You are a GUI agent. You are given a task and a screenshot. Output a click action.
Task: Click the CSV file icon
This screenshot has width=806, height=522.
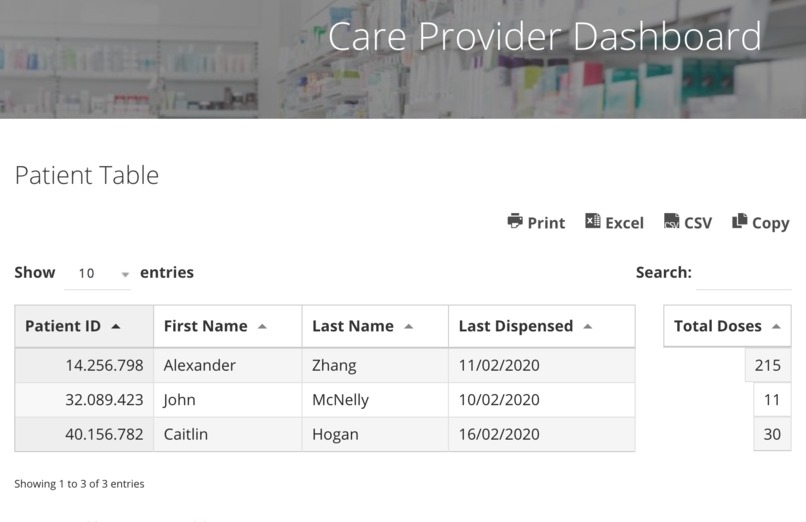(671, 221)
